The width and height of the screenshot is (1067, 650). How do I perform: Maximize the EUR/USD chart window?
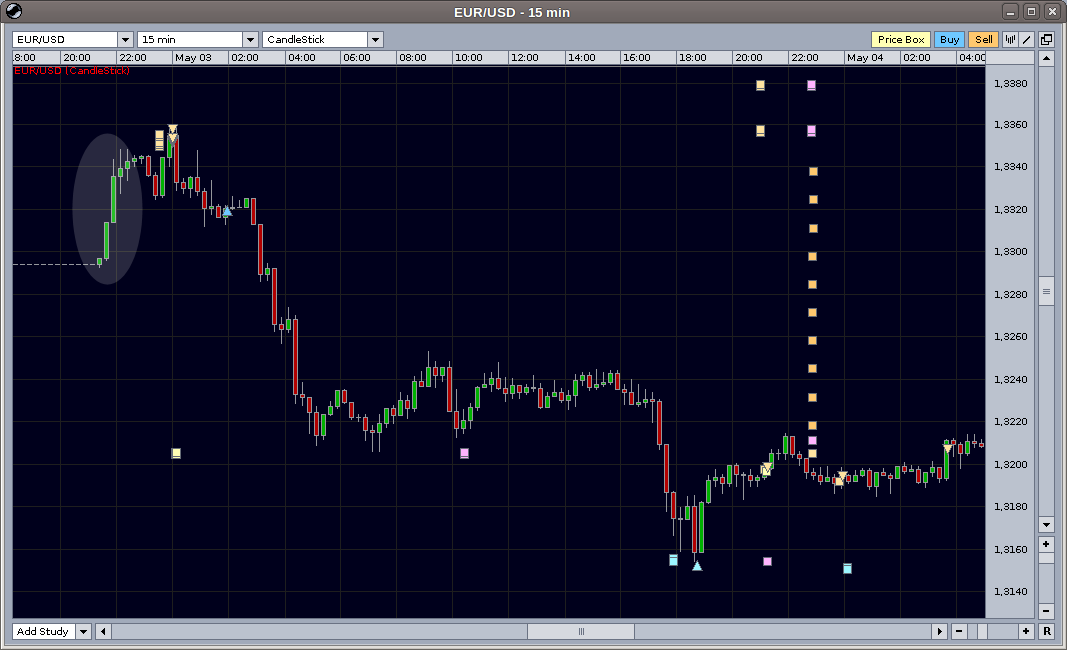click(1032, 12)
